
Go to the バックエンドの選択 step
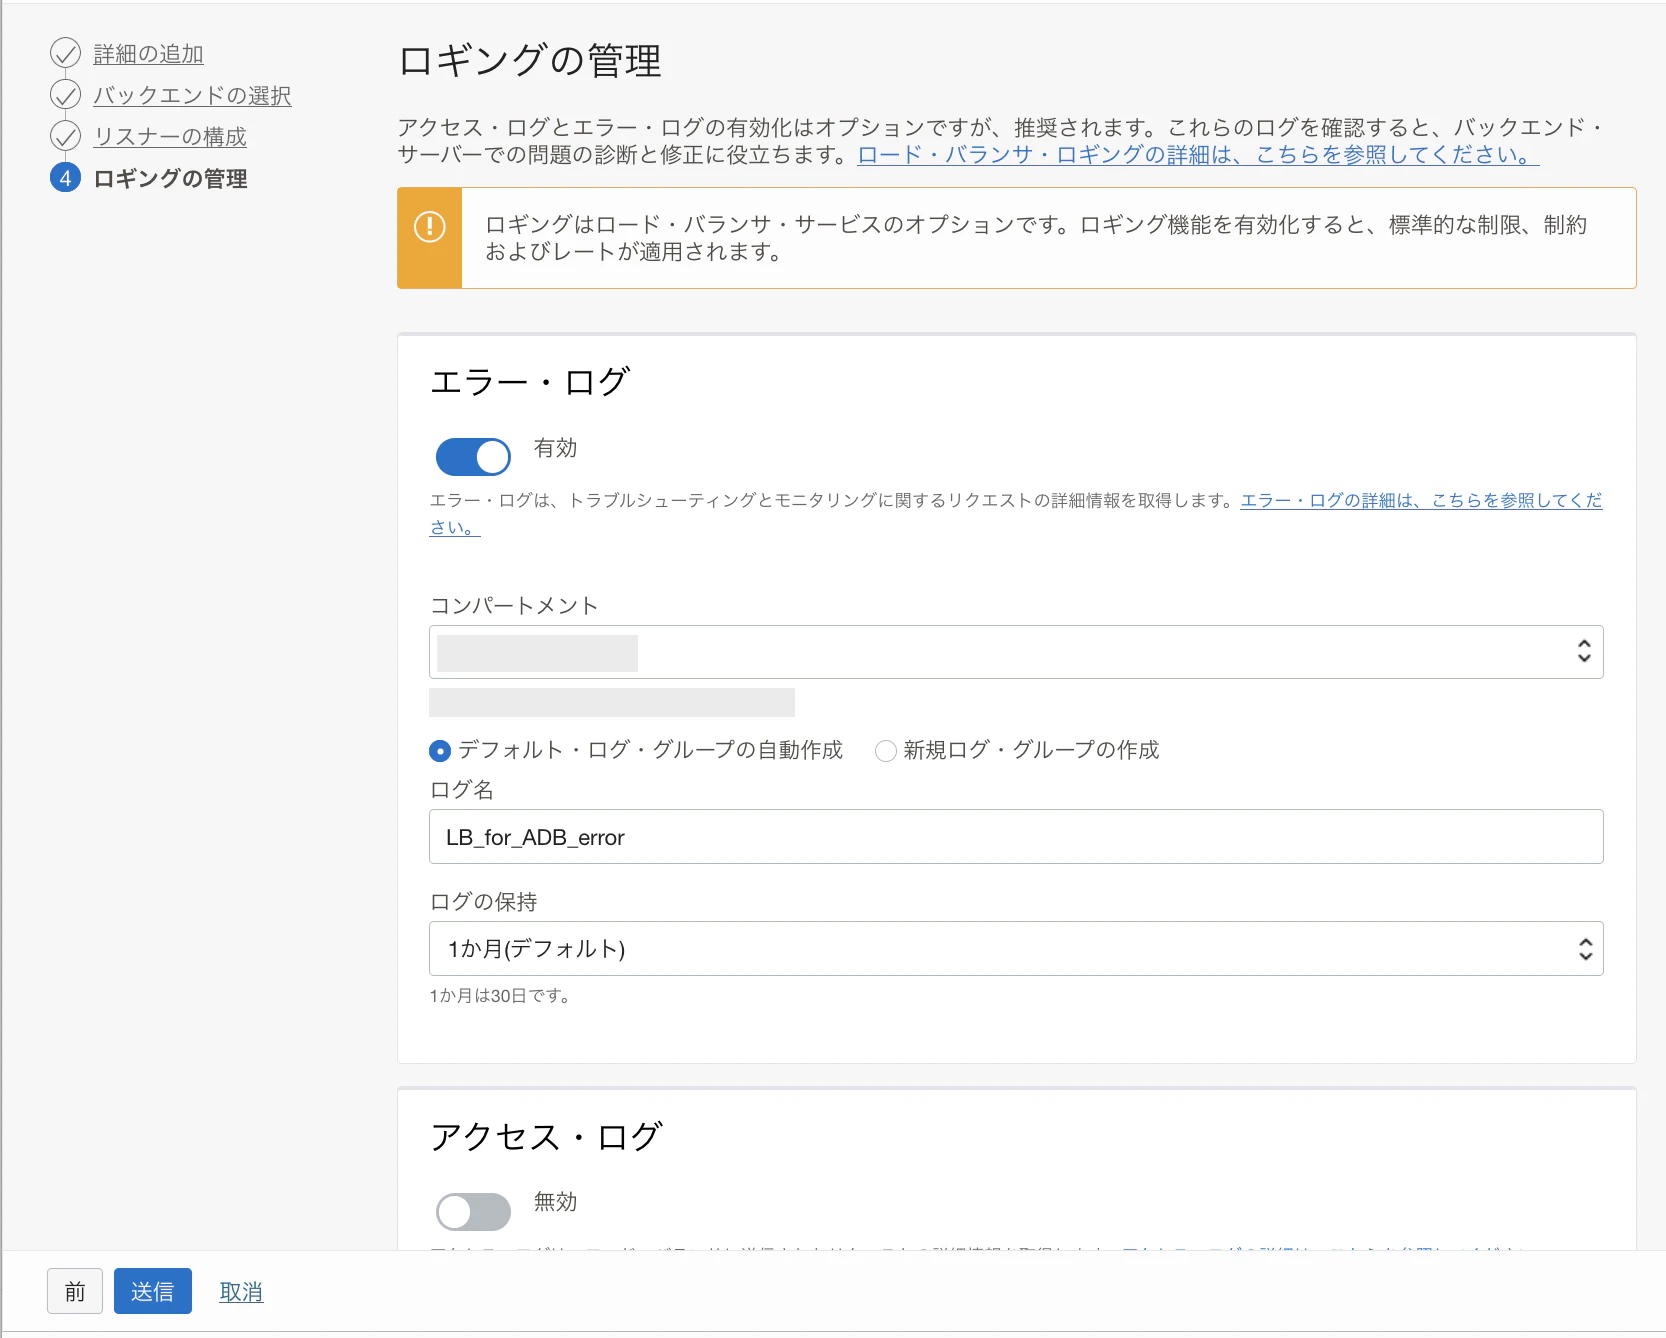click(x=192, y=96)
